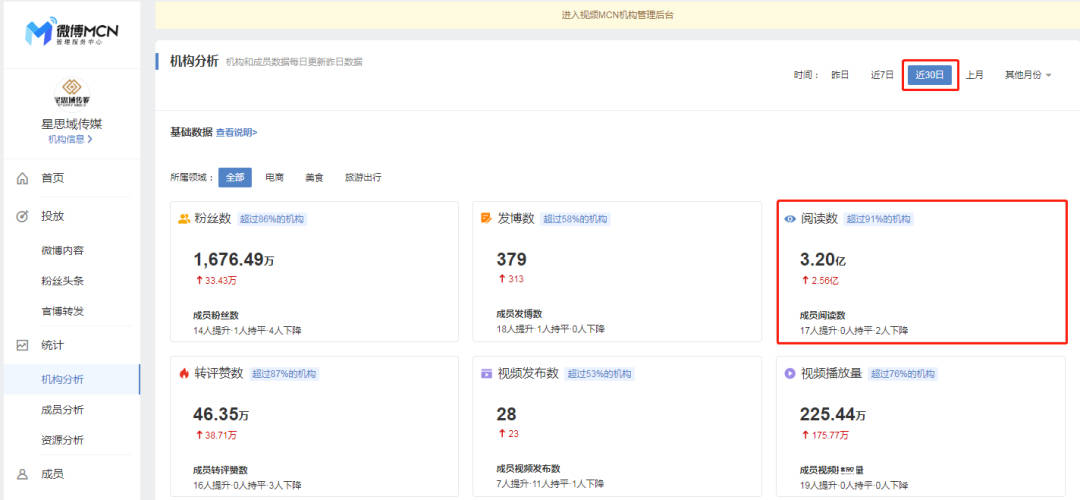
Task: Open the 机构信息 link
Action: [70, 139]
